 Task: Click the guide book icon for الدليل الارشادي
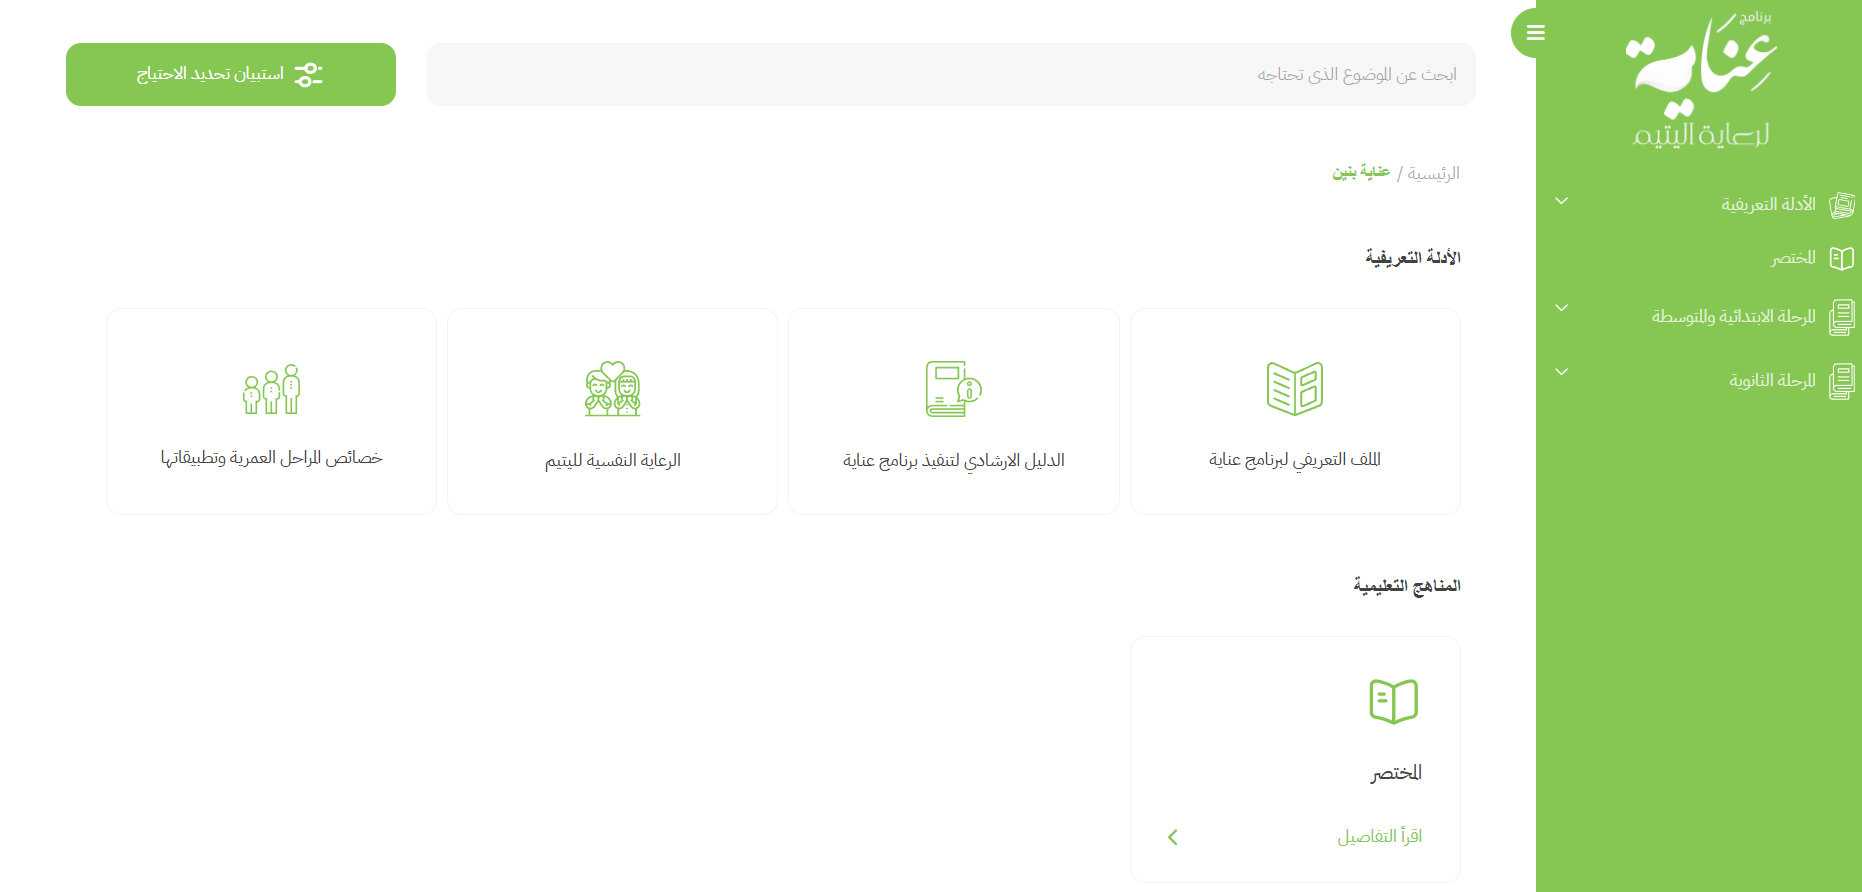953,388
